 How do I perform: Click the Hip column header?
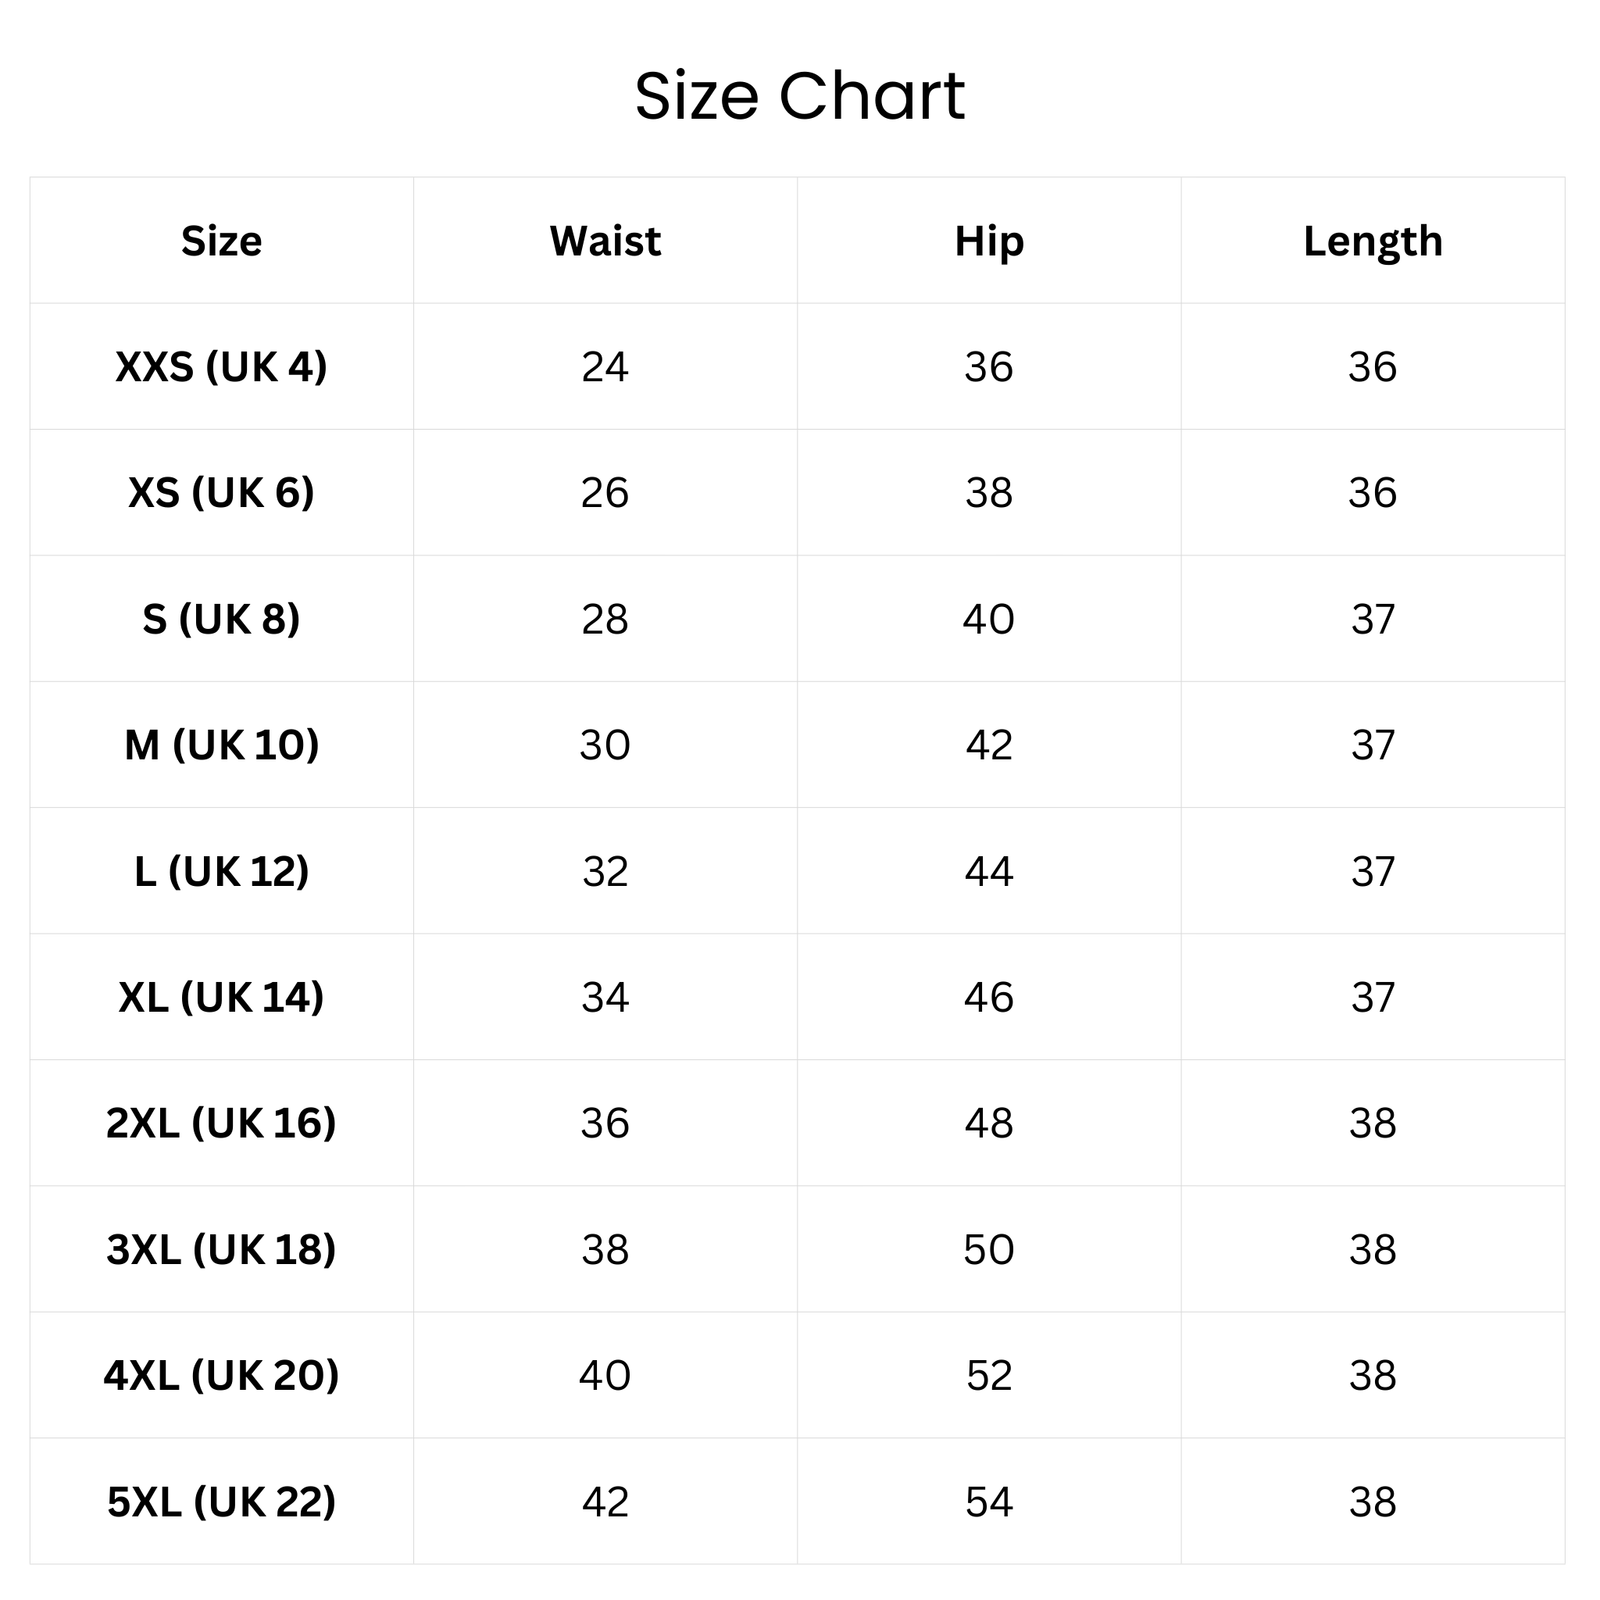[989, 241]
